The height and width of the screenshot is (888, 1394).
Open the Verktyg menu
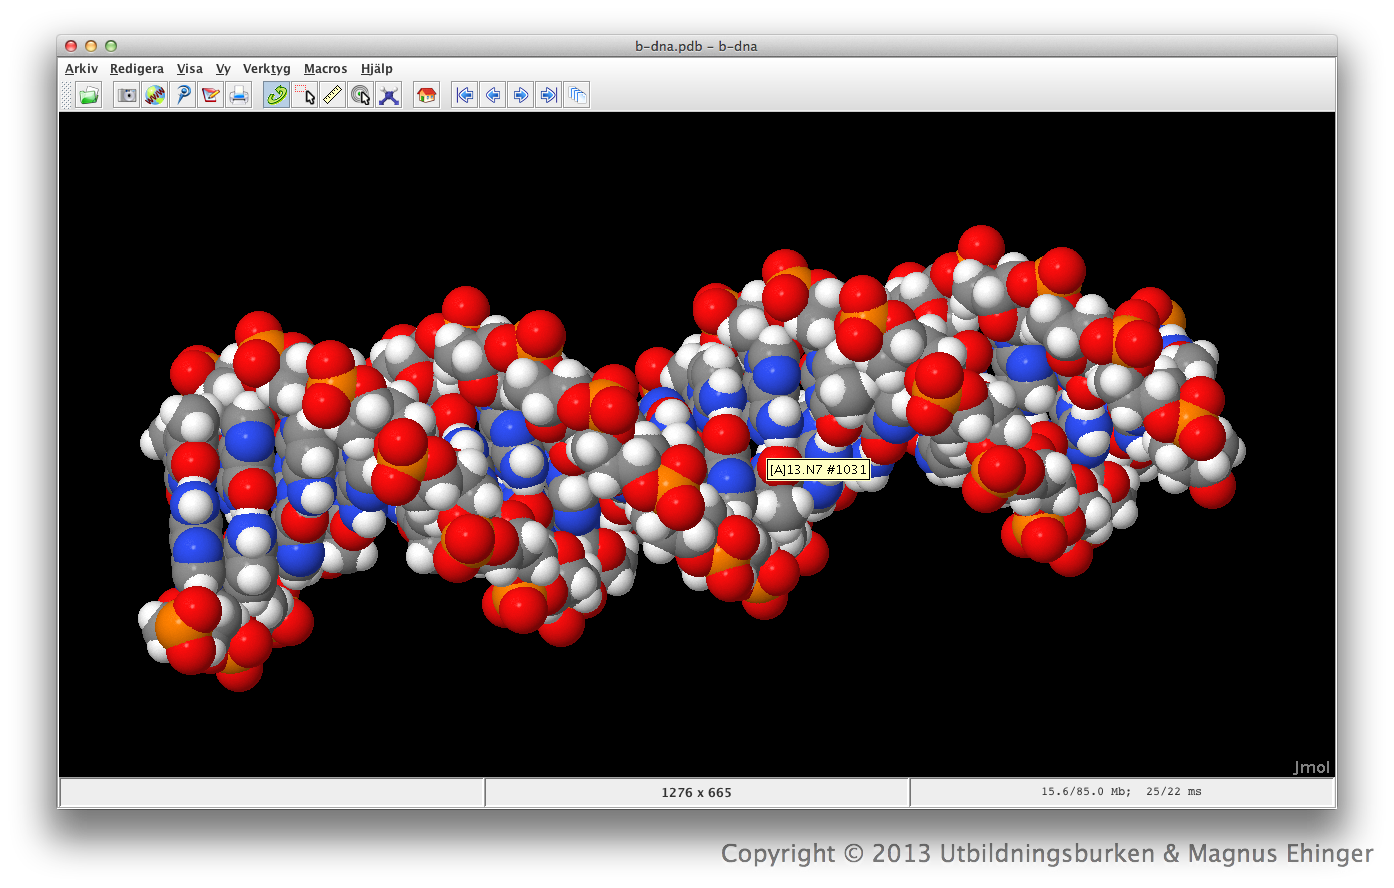pyautogui.click(x=267, y=69)
